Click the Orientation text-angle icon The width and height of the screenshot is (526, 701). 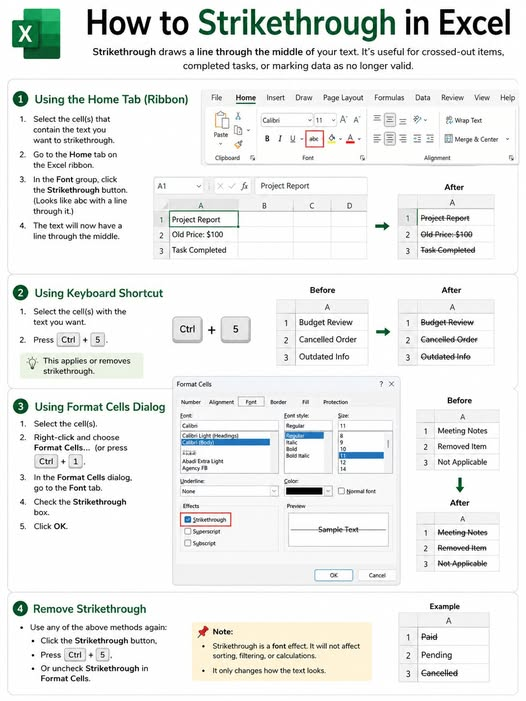click(417, 119)
